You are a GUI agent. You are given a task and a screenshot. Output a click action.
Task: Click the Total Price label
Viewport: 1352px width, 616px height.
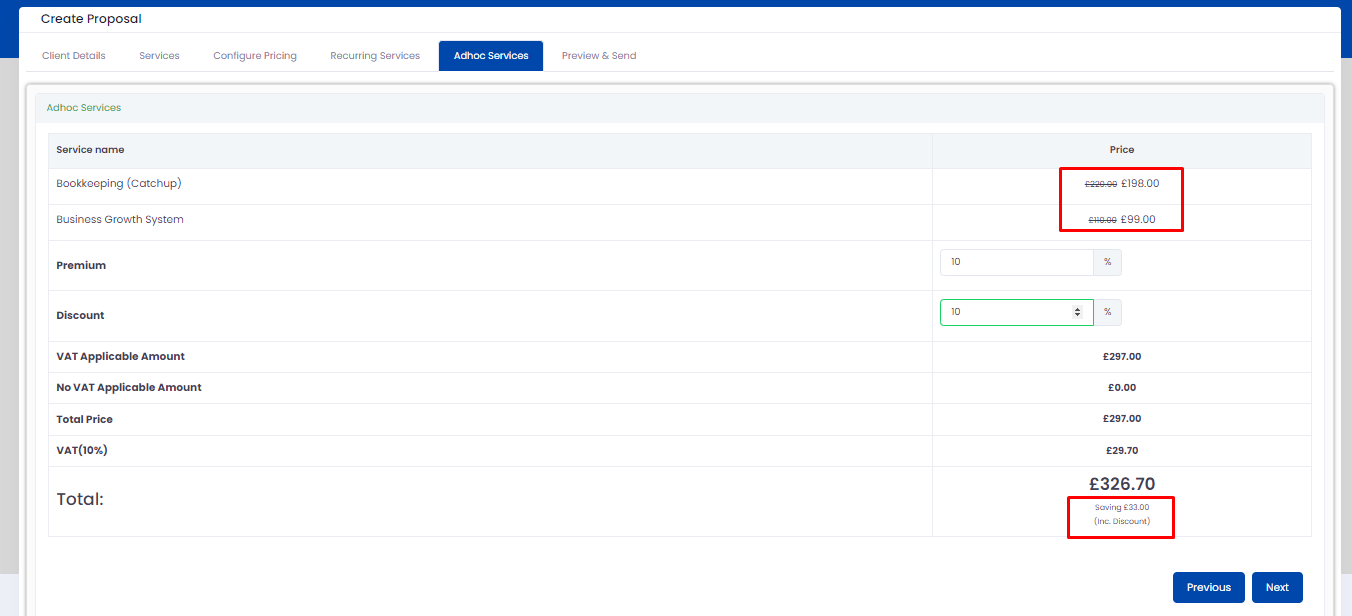85,419
